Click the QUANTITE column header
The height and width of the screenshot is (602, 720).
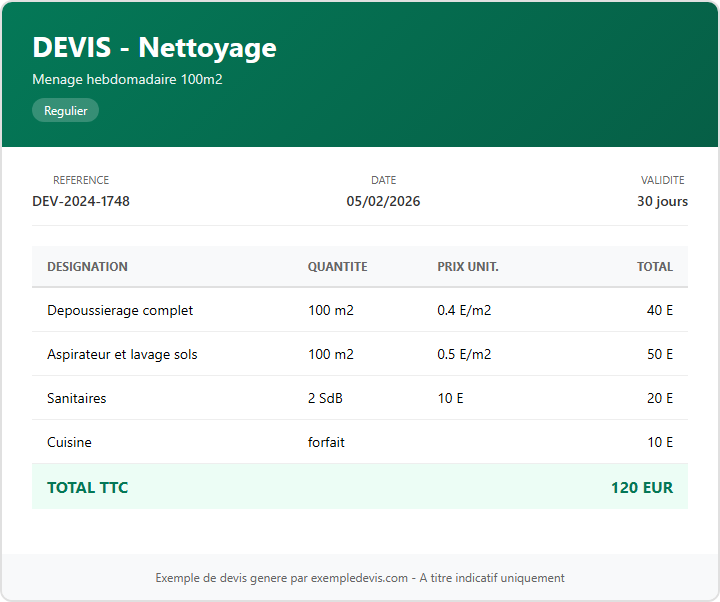pos(337,267)
